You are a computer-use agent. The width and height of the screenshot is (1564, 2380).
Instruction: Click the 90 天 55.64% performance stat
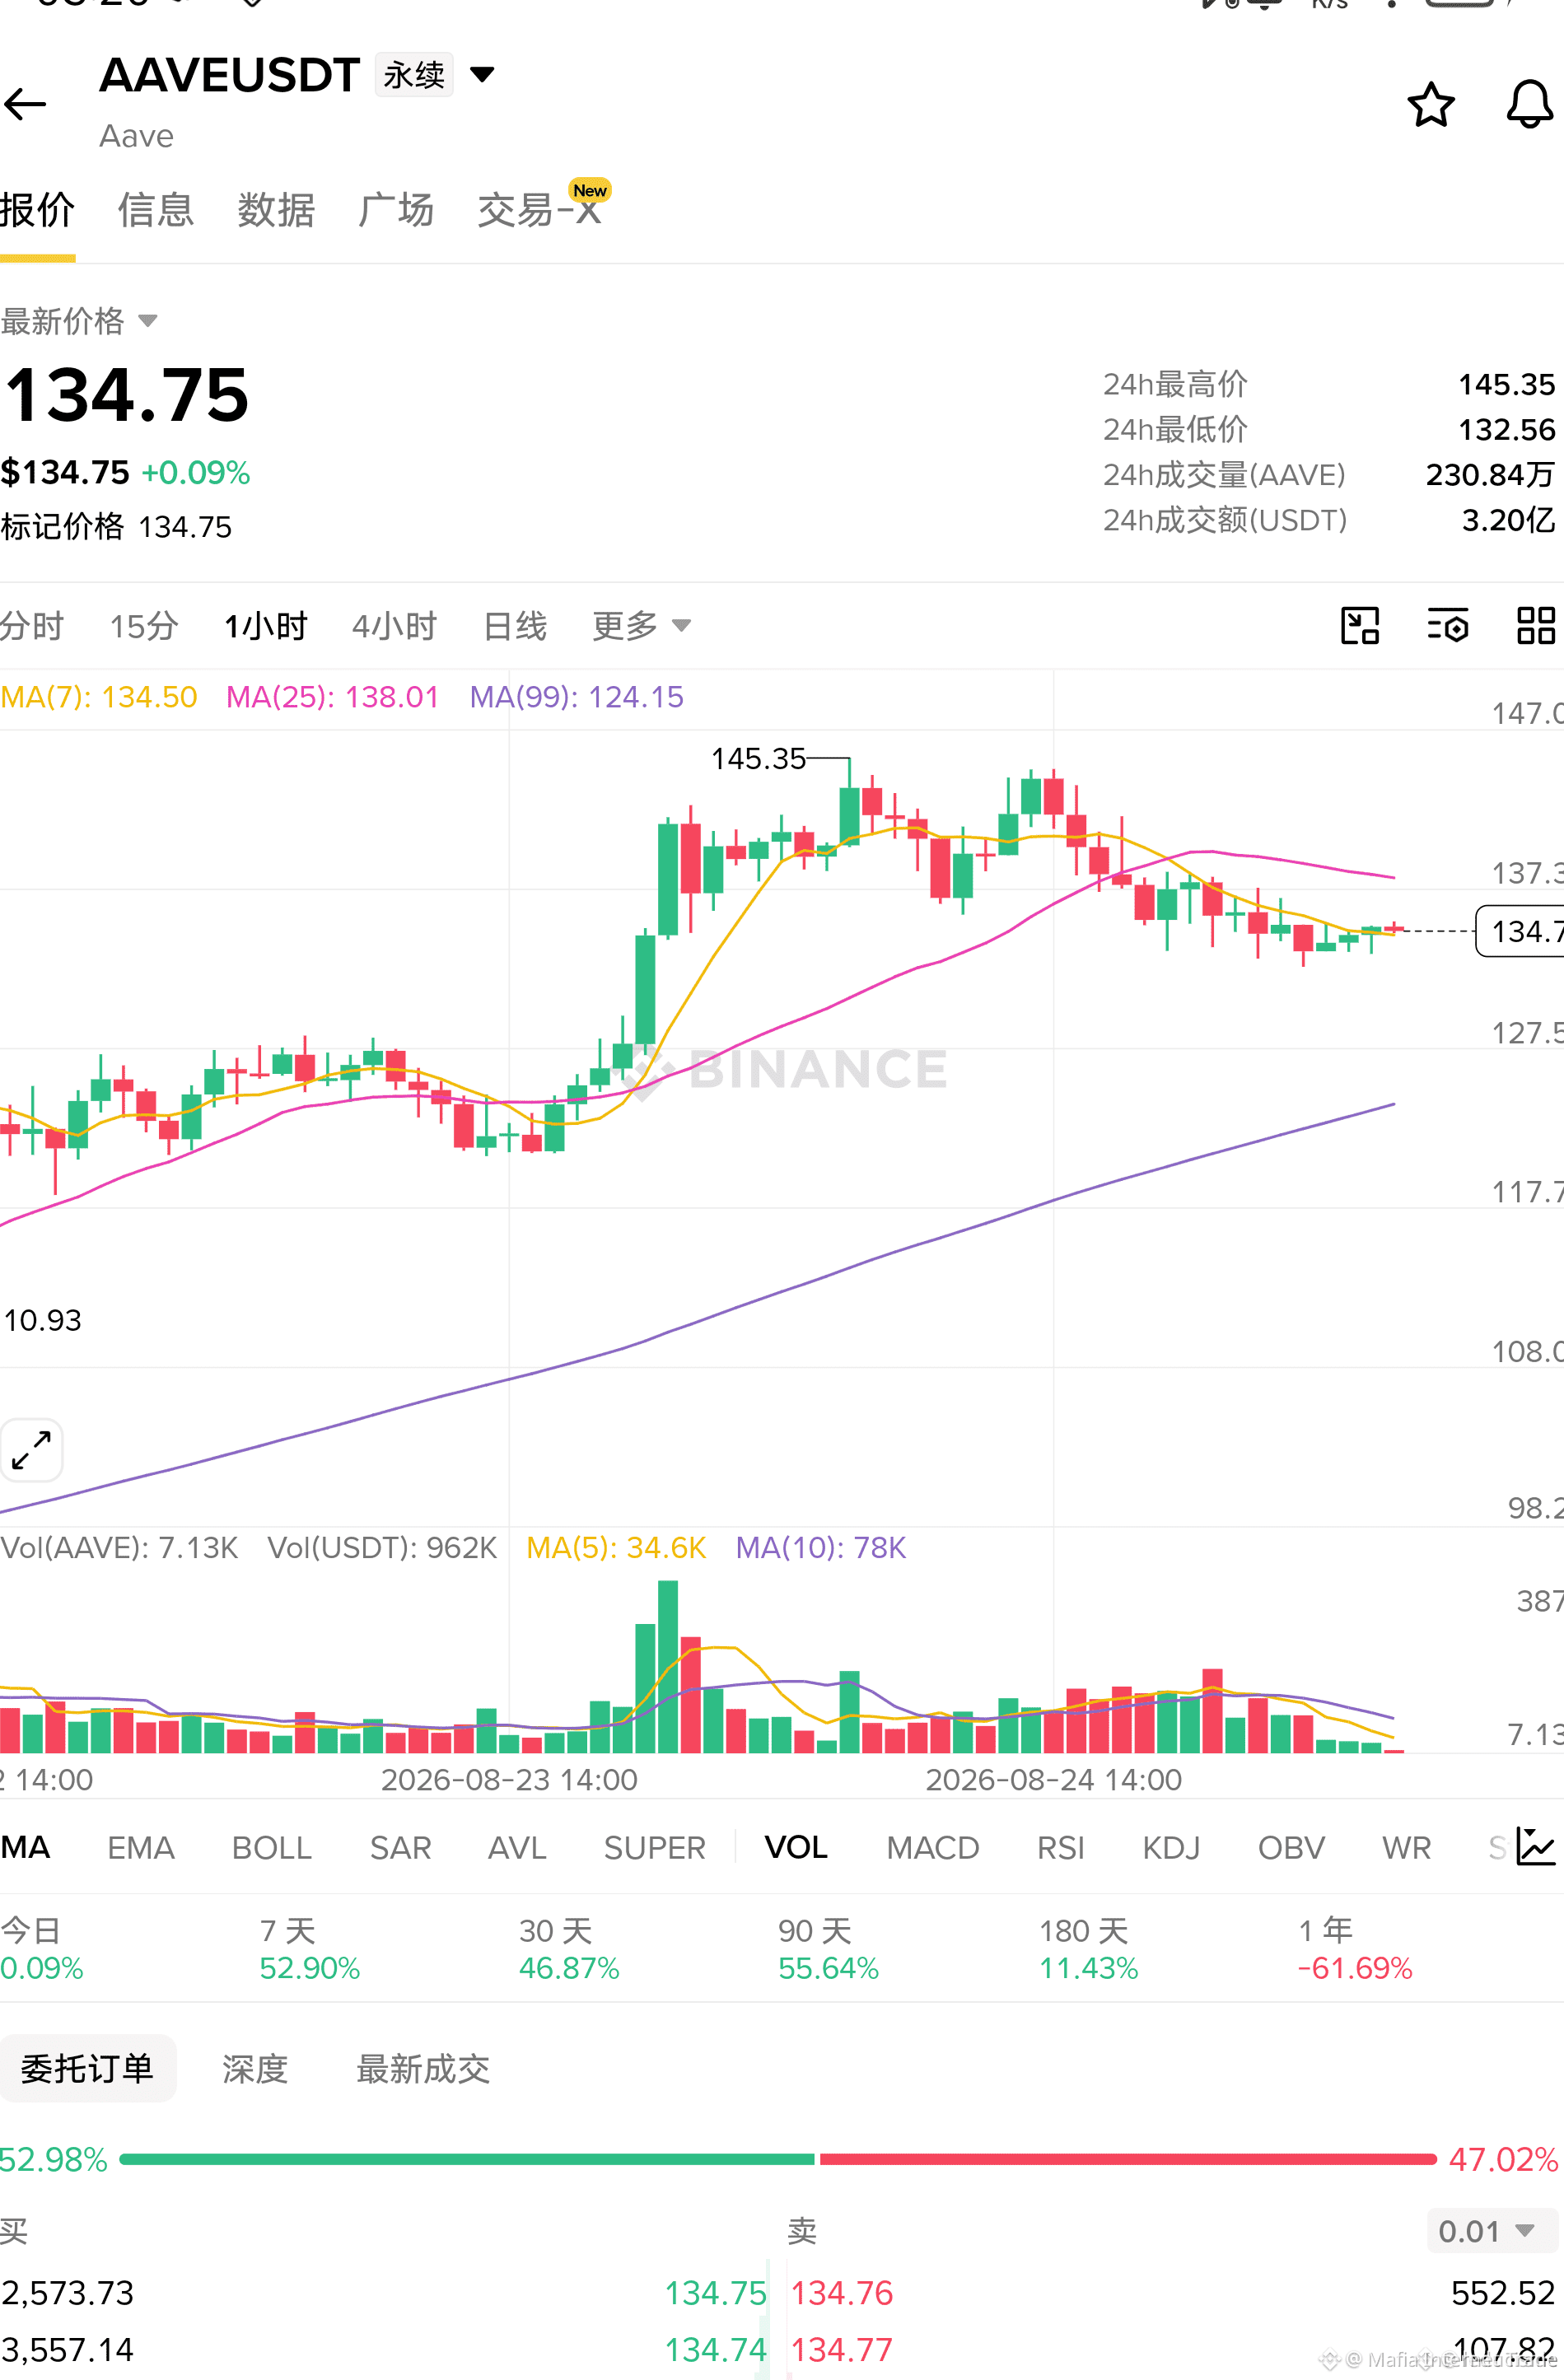click(829, 1948)
